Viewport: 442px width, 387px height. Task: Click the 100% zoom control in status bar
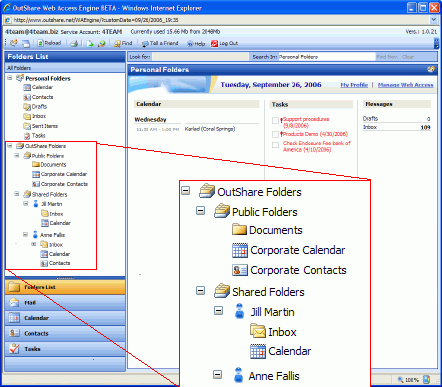point(409,380)
